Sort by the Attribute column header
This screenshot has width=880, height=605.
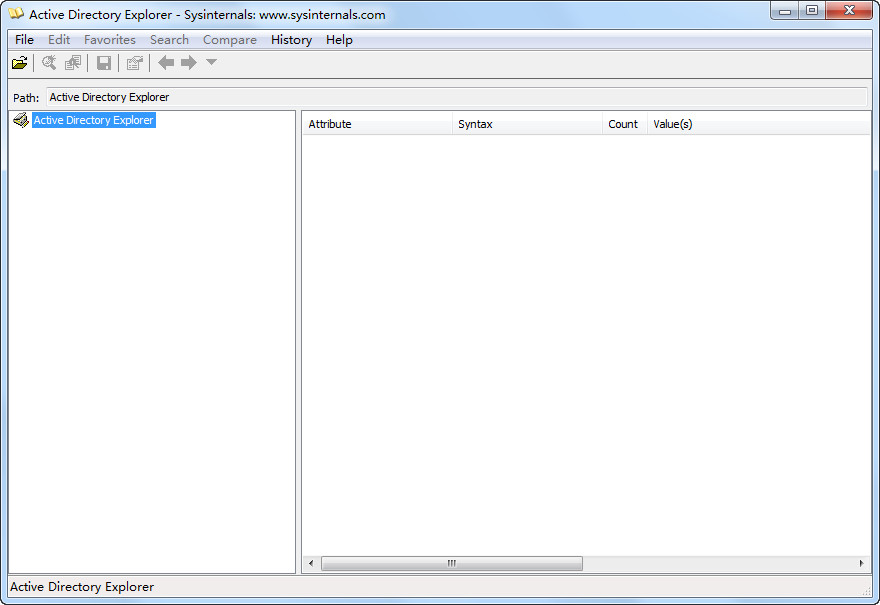pos(377,124)
